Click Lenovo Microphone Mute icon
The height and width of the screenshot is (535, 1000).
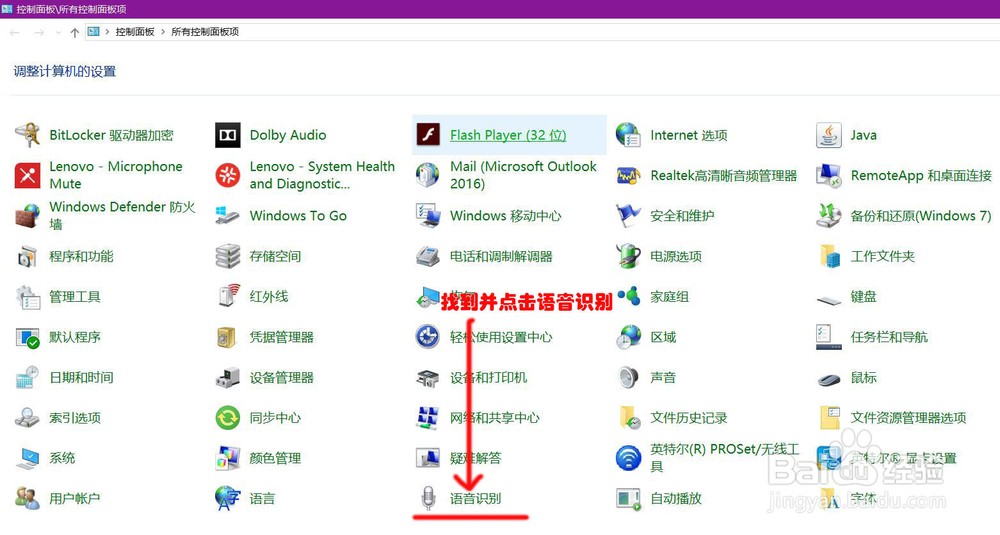coord(27,175)
